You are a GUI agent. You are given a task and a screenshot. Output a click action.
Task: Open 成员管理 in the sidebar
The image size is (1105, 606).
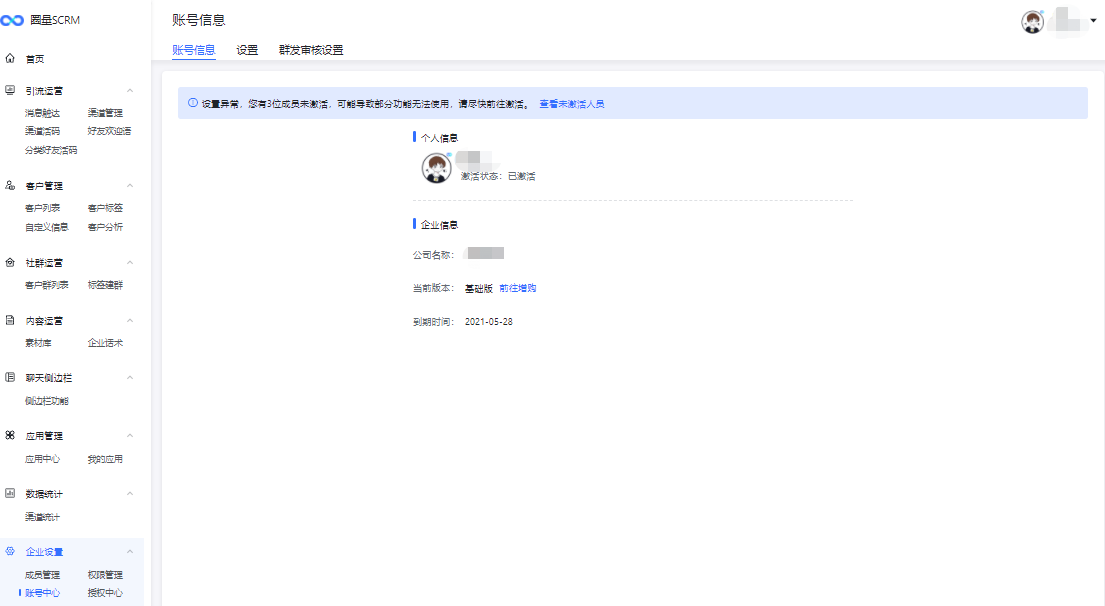tap(42, 575)
